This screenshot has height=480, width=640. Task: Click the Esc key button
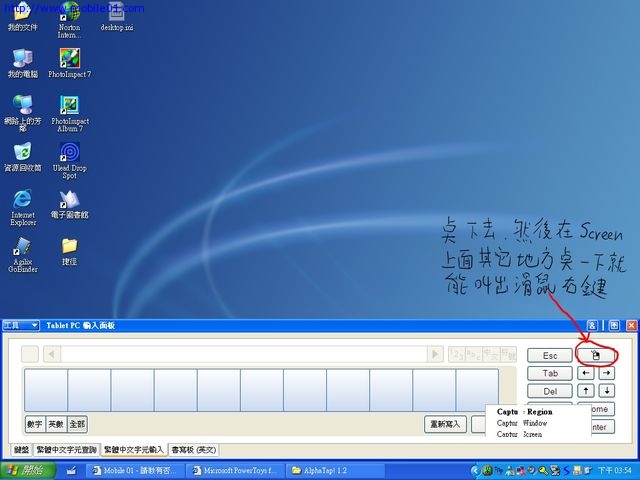point(550,356)
